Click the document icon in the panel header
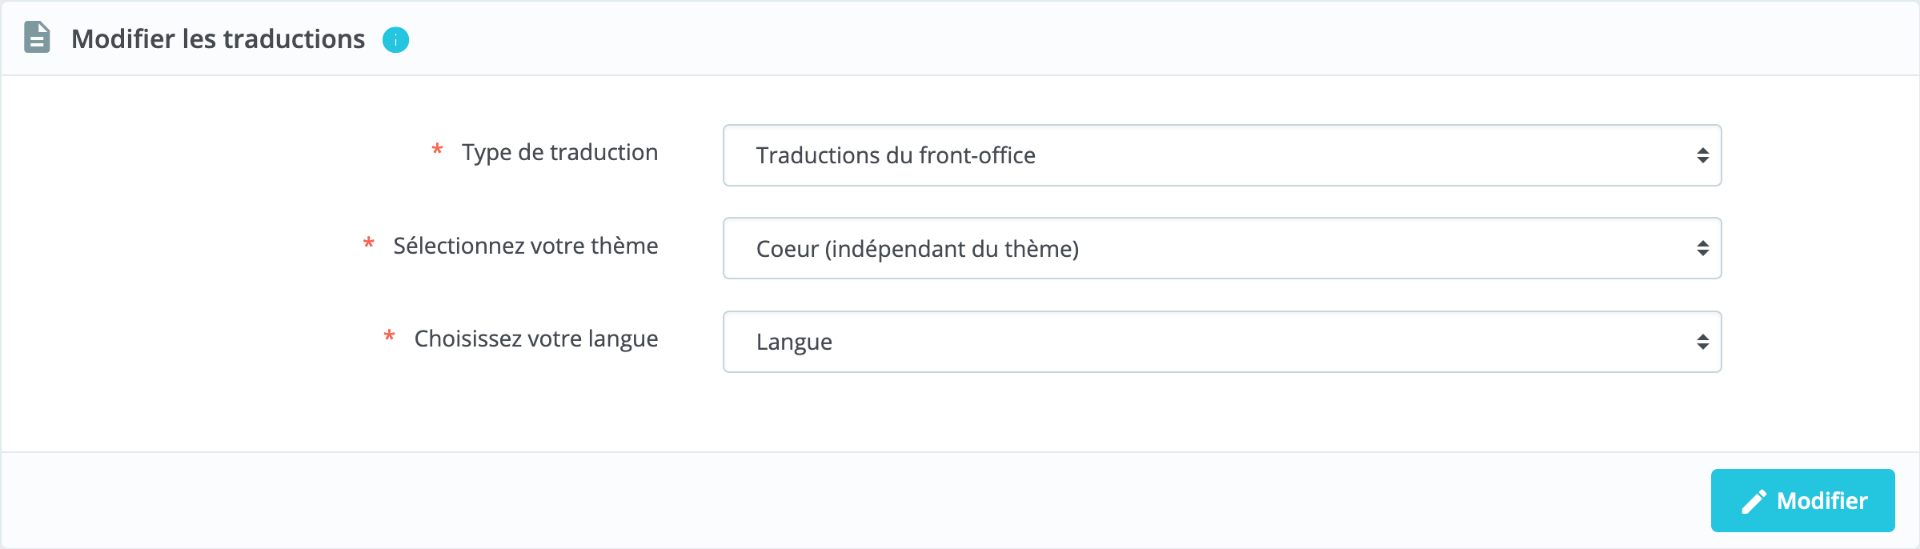Screen dimensions: 1920x549 coord(37,38)
